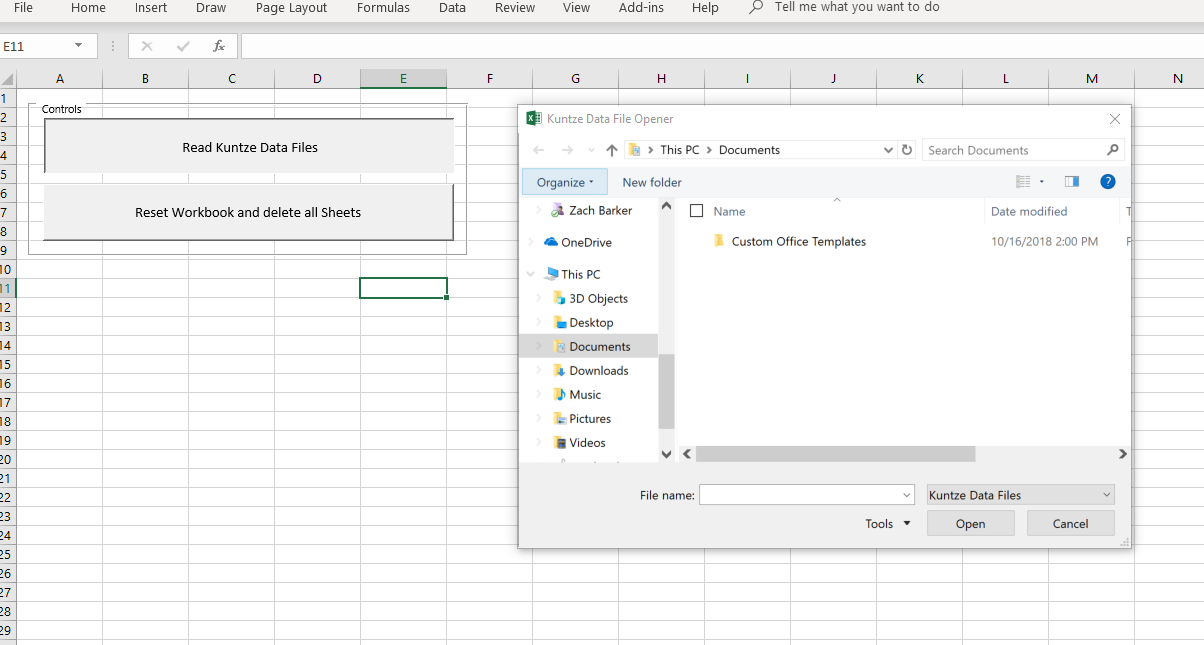Viewport: 1204px width, 645px height.
Task: Open the Formulas ribbon tab
Action: click(x=383, y=8)
